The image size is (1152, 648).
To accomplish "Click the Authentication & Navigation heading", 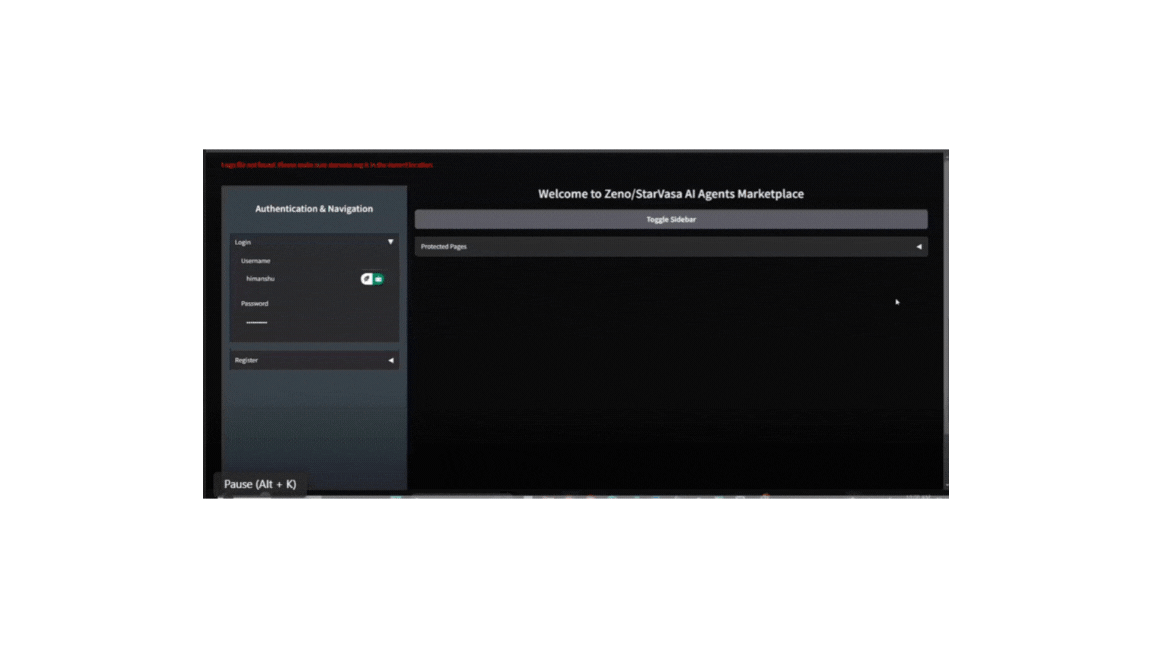I will [x=314, y=209].
